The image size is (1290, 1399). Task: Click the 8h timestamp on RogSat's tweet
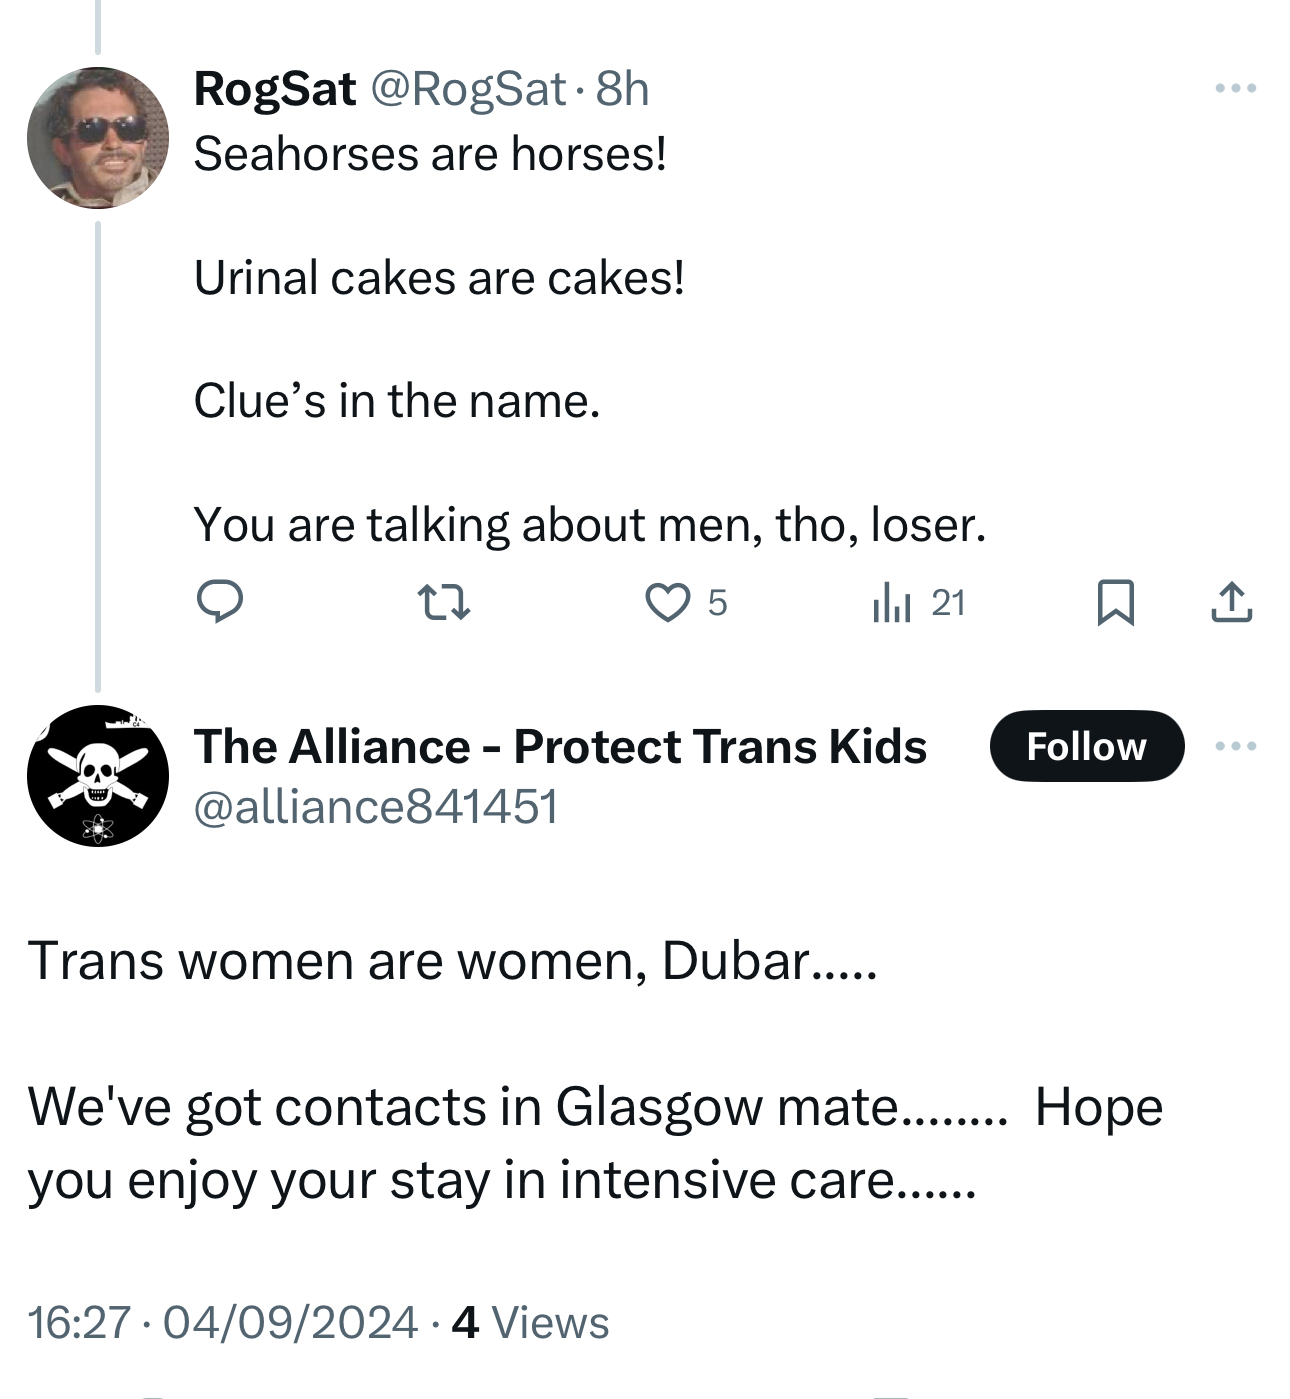coord(622,89)
